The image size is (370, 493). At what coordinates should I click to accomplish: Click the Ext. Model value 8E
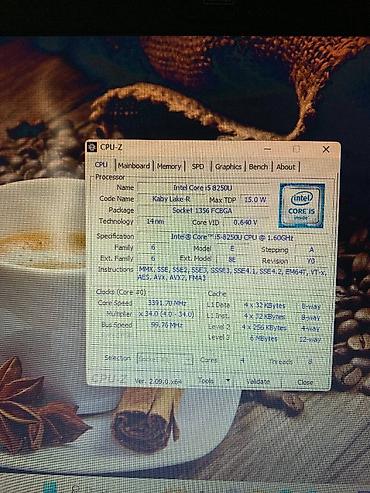[232, 259]
